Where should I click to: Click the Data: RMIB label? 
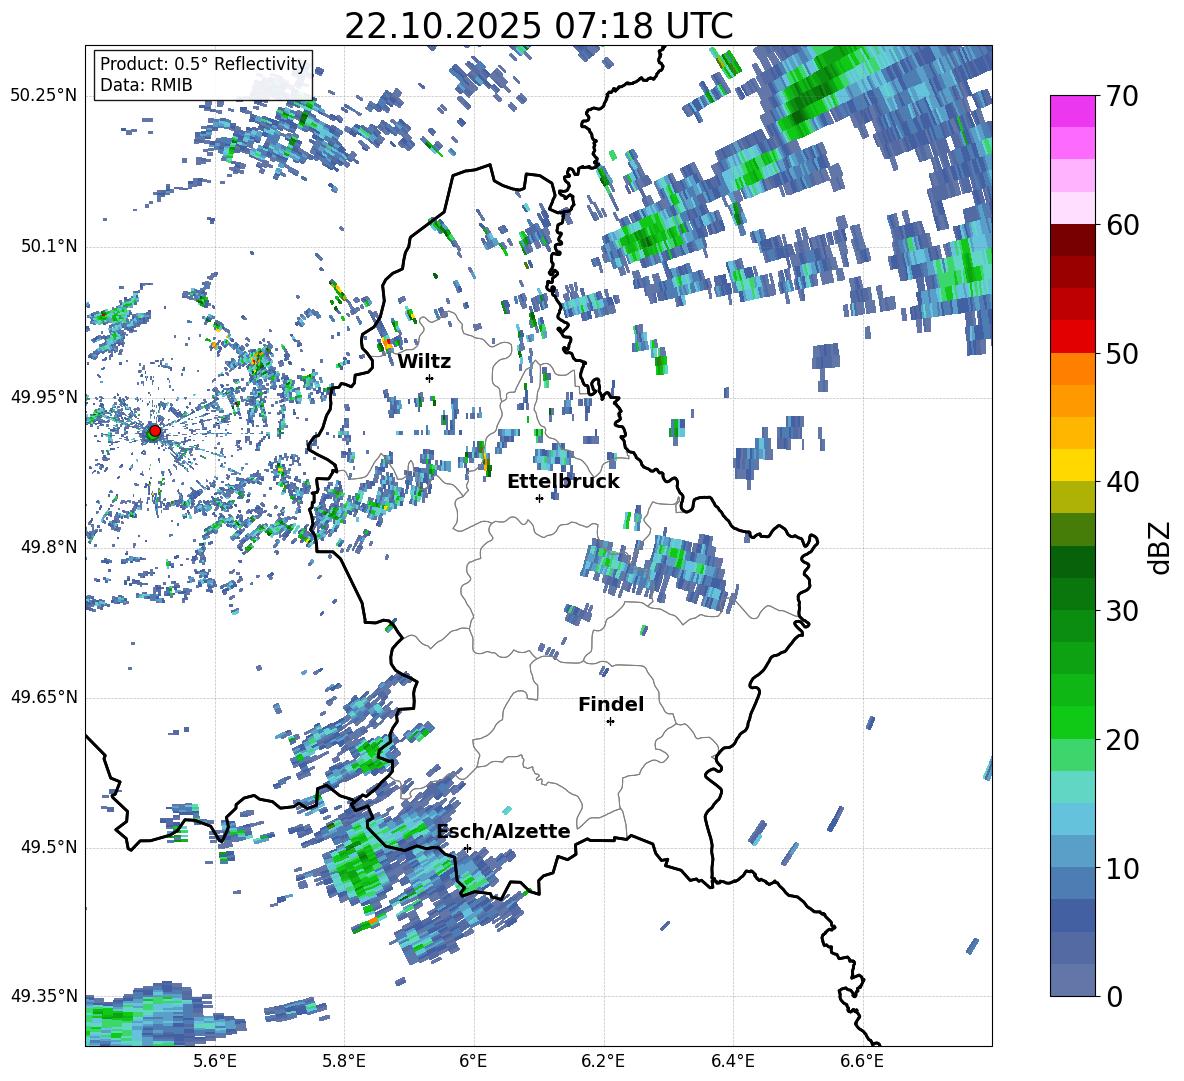146,85
